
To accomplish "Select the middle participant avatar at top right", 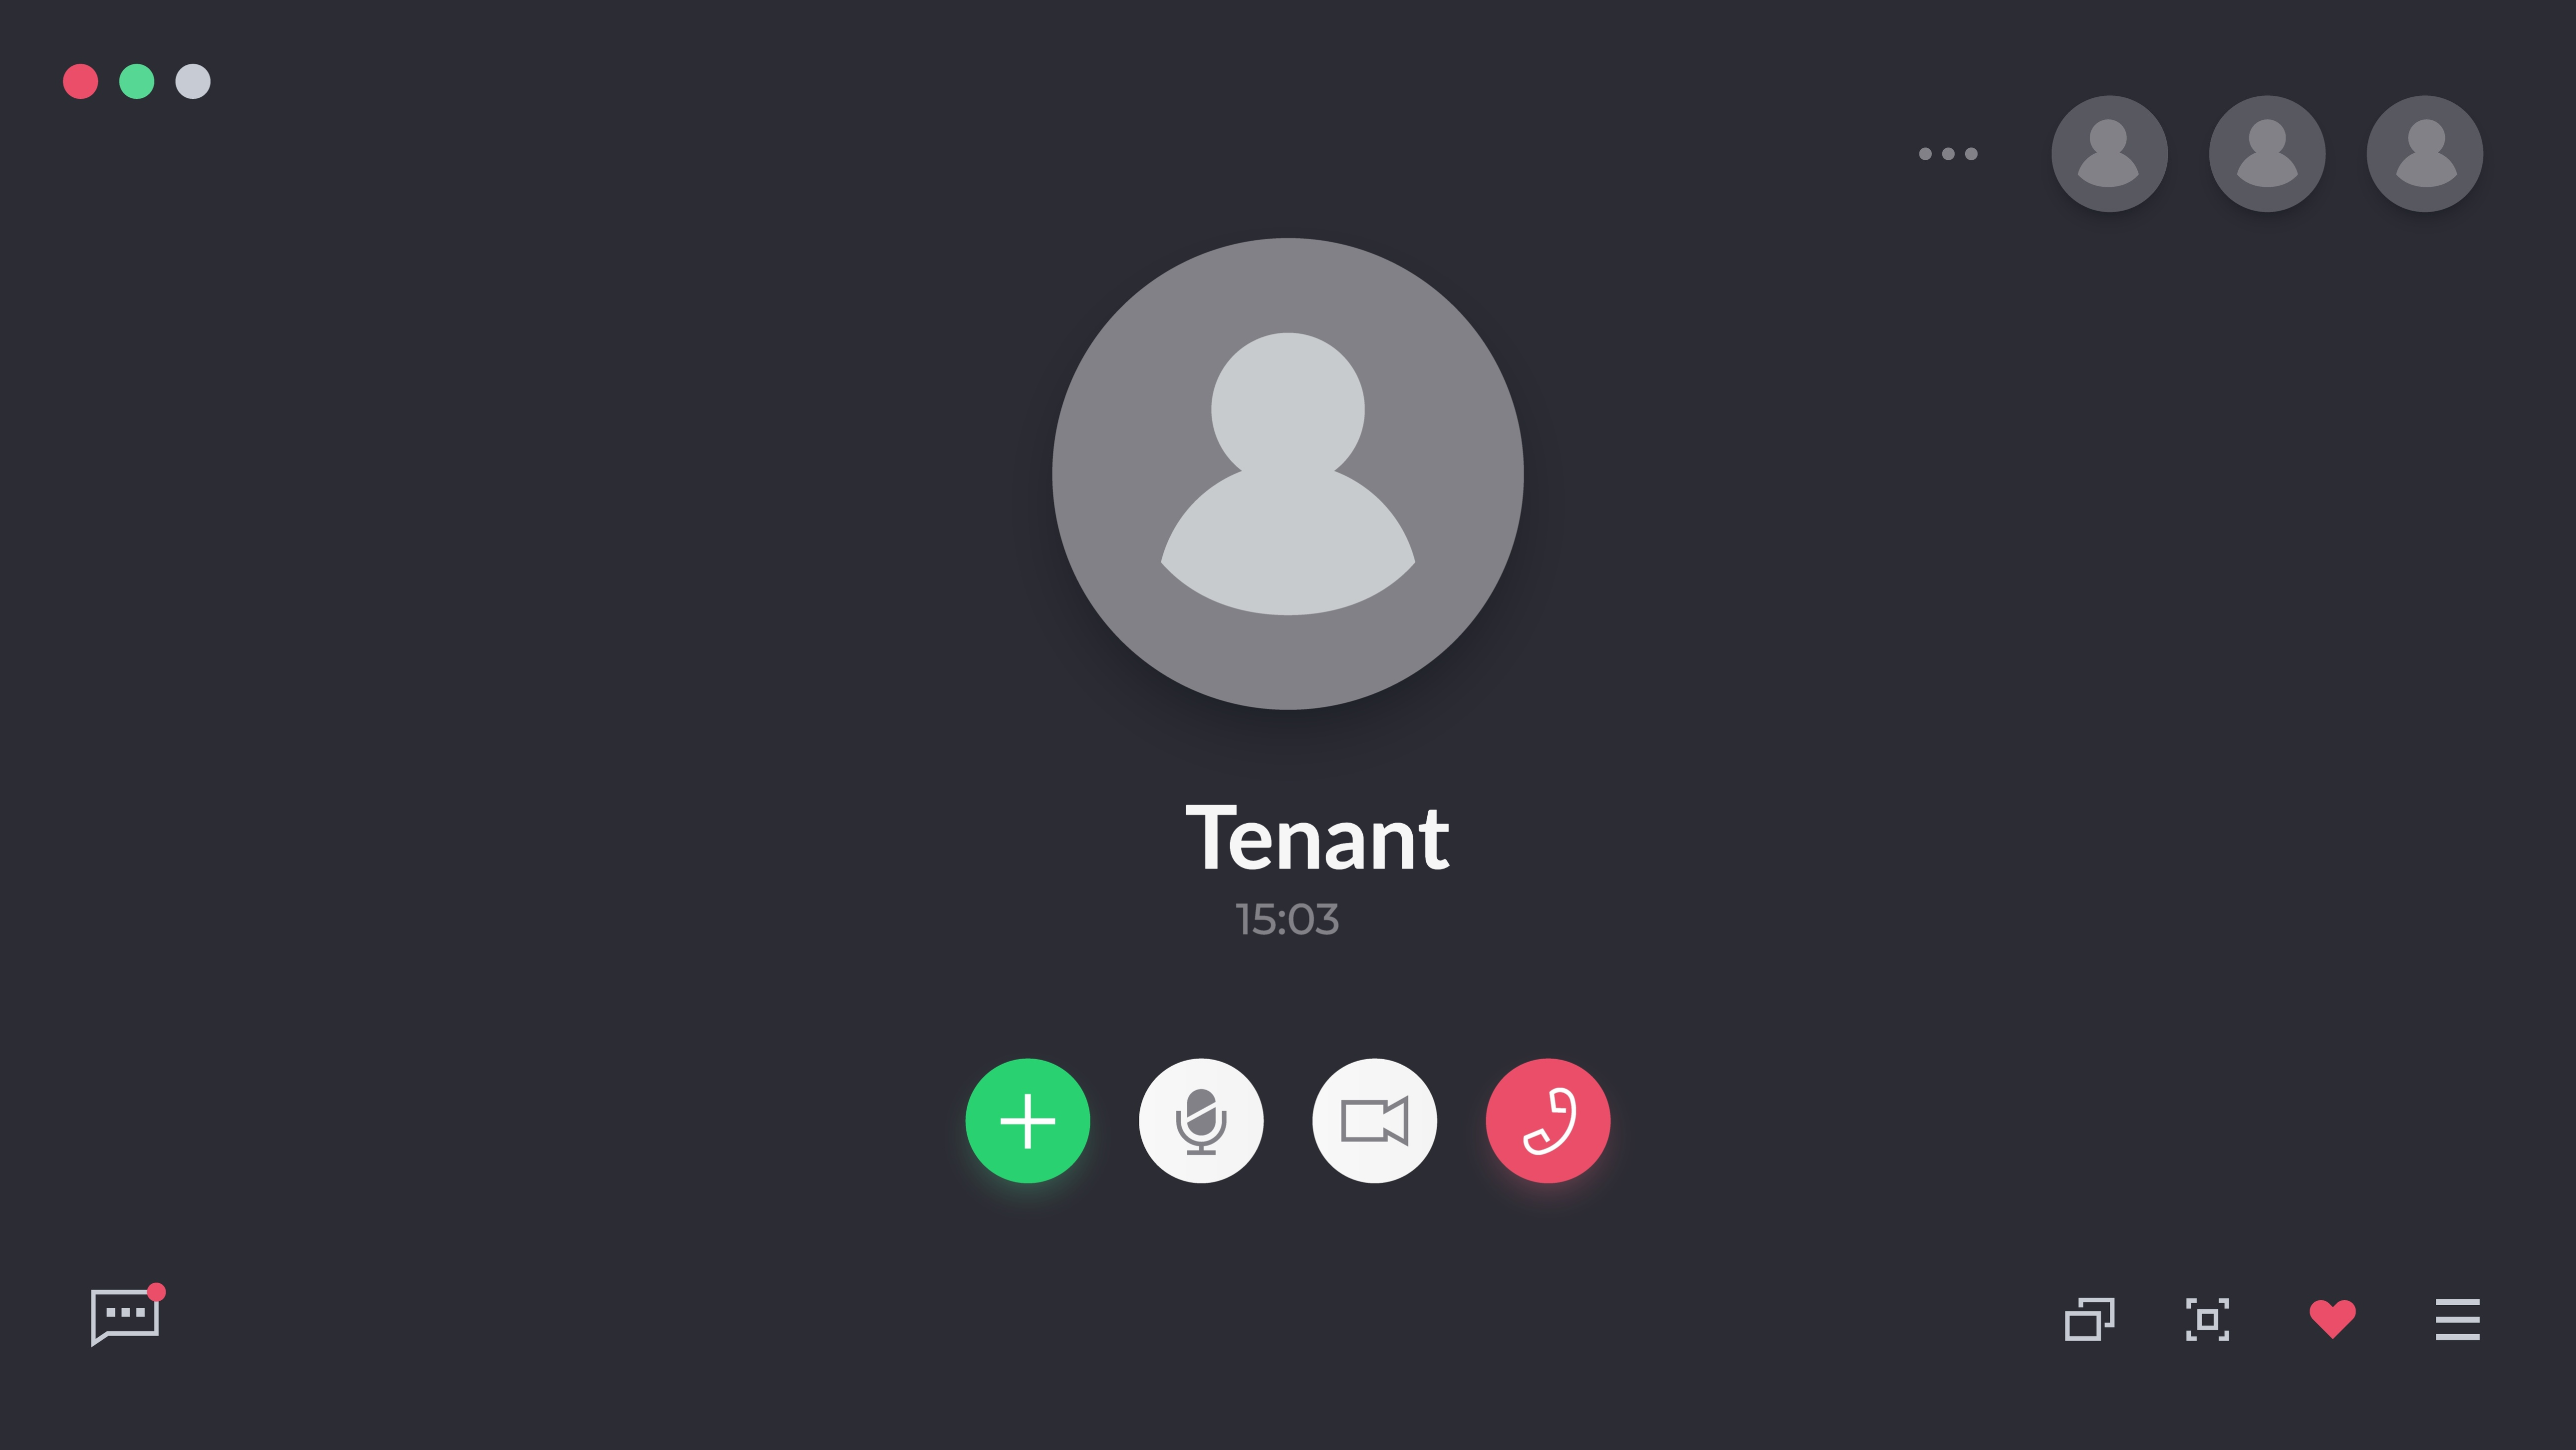I will click(x=2267, y=154).
